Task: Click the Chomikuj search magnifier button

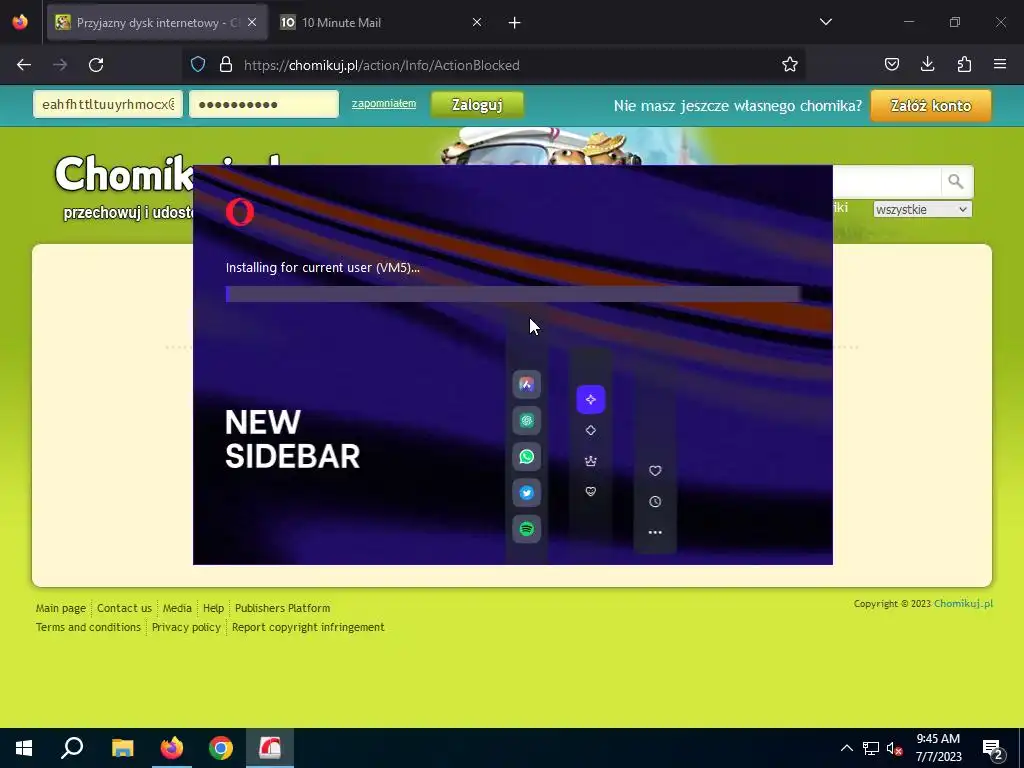Action: (x=956, y=182)
